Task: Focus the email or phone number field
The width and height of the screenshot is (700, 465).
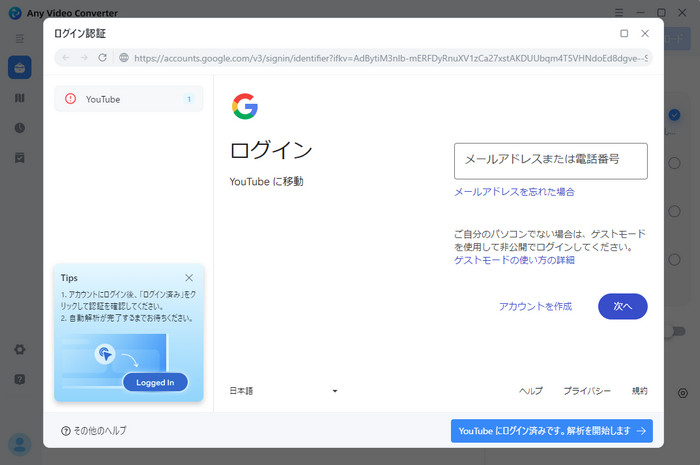Action: coord(550,161)
